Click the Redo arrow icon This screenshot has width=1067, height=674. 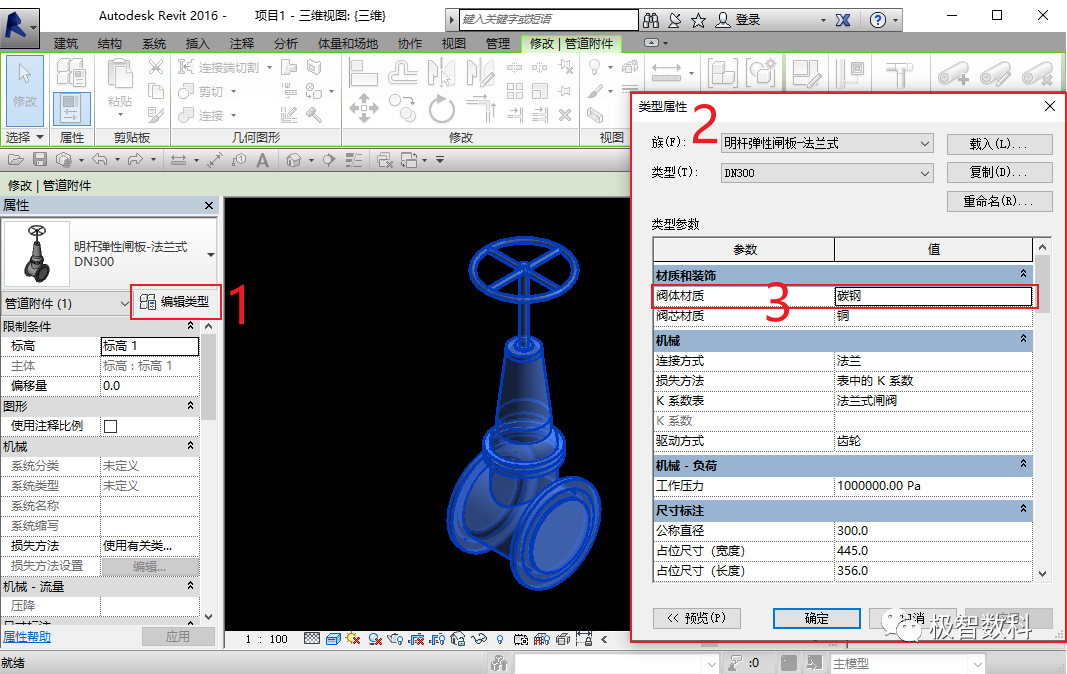tap(135, 160)
